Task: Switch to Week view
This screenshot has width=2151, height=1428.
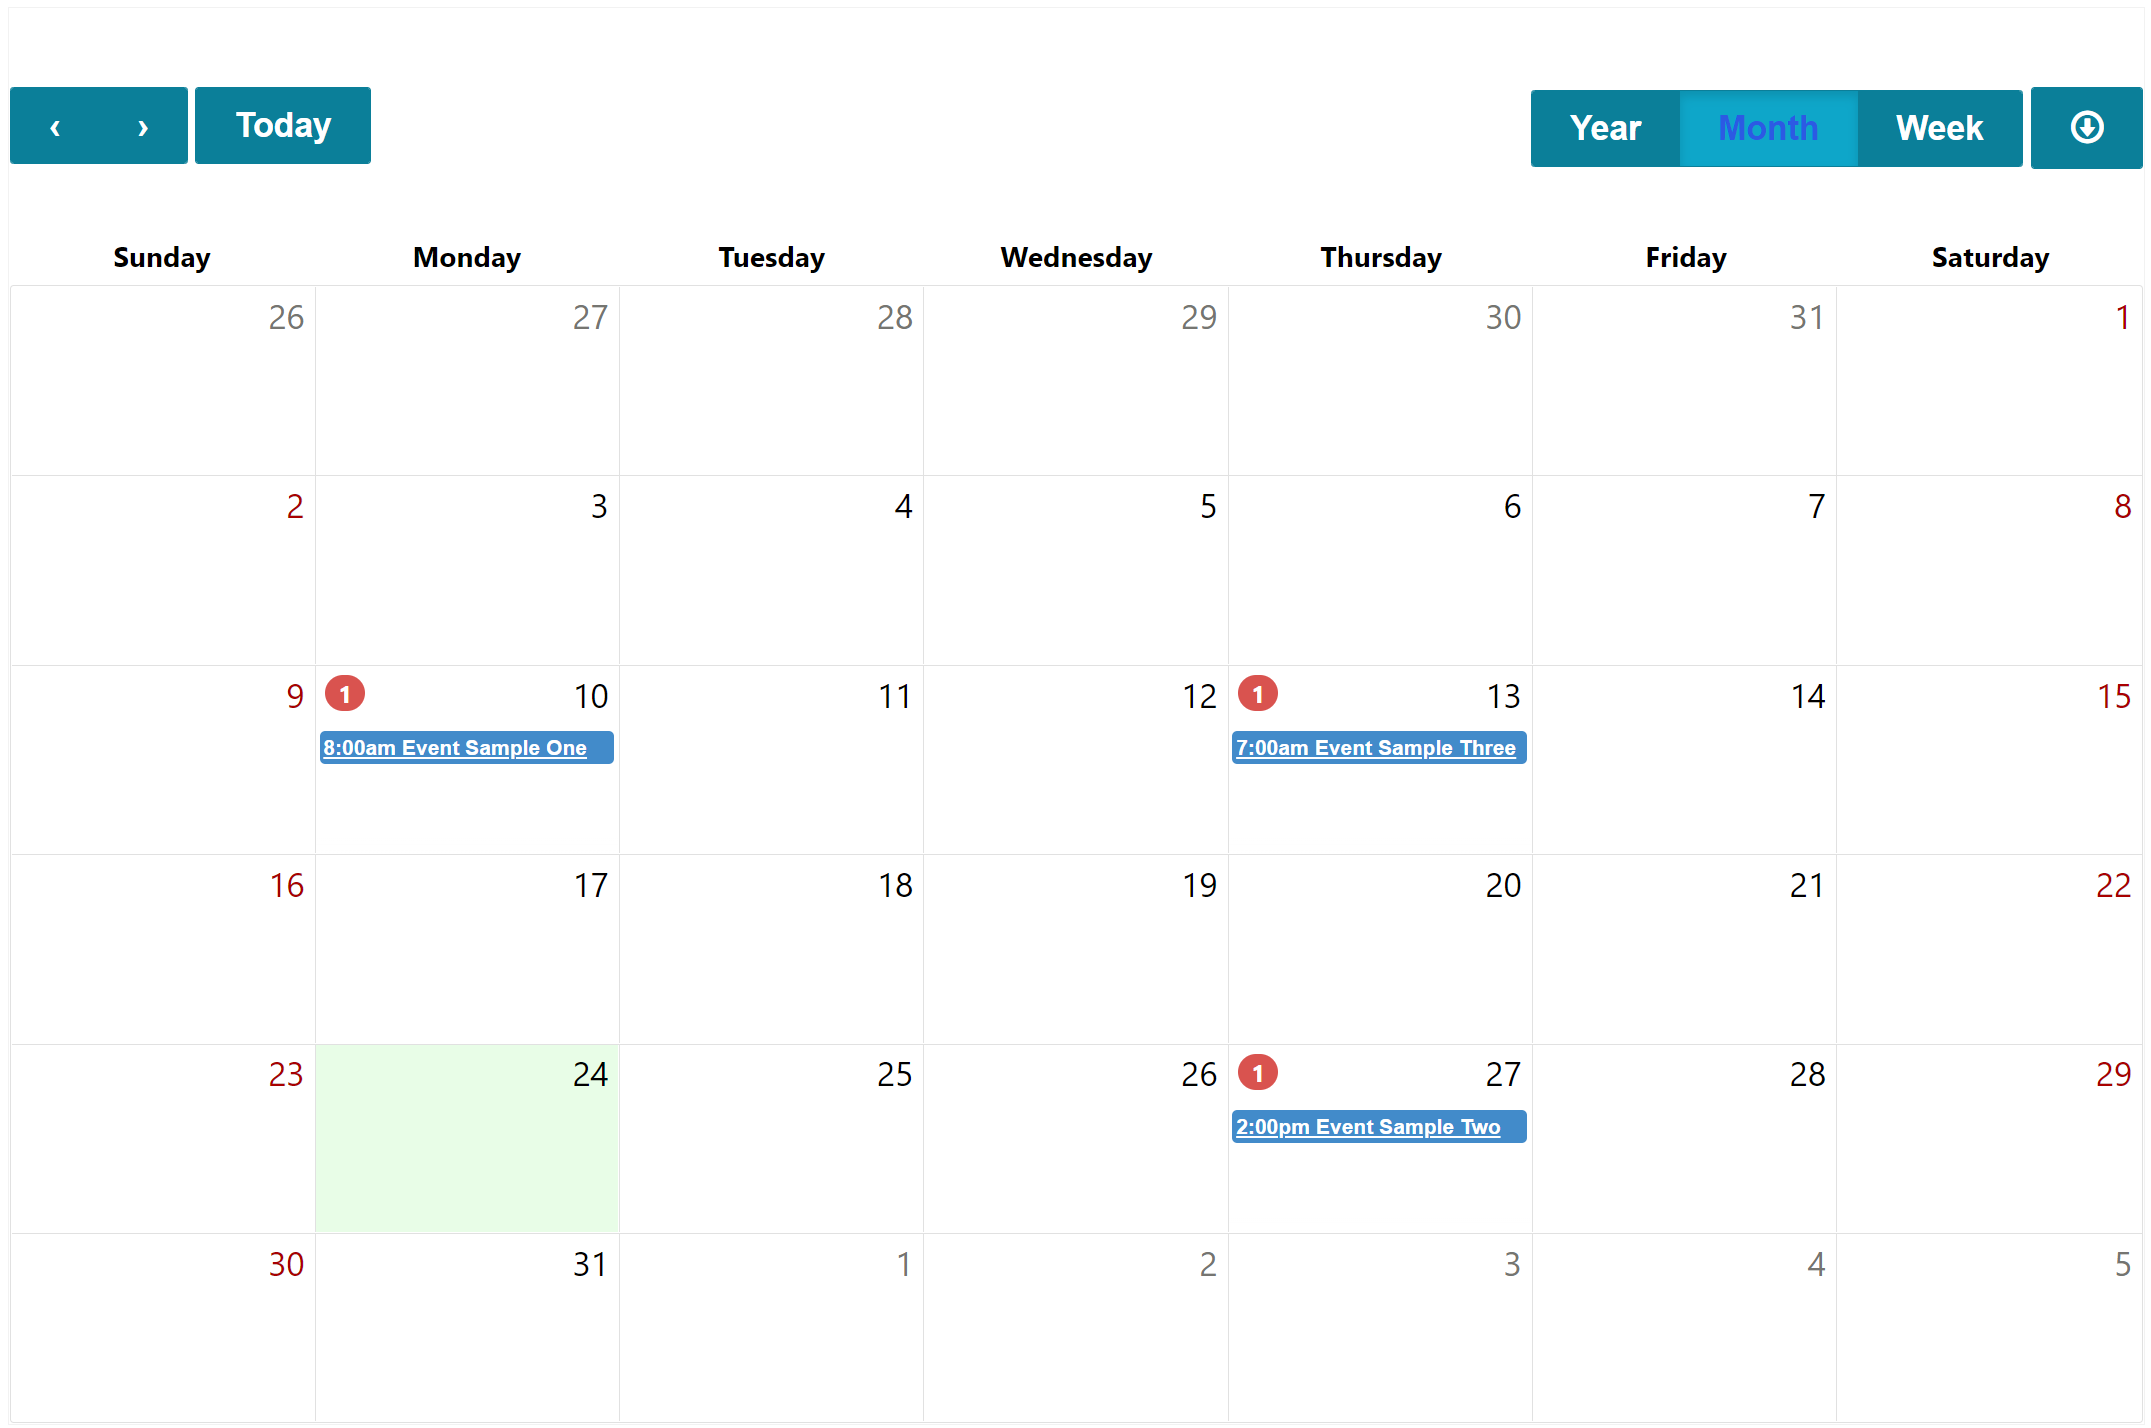Action: point(1936,128)
